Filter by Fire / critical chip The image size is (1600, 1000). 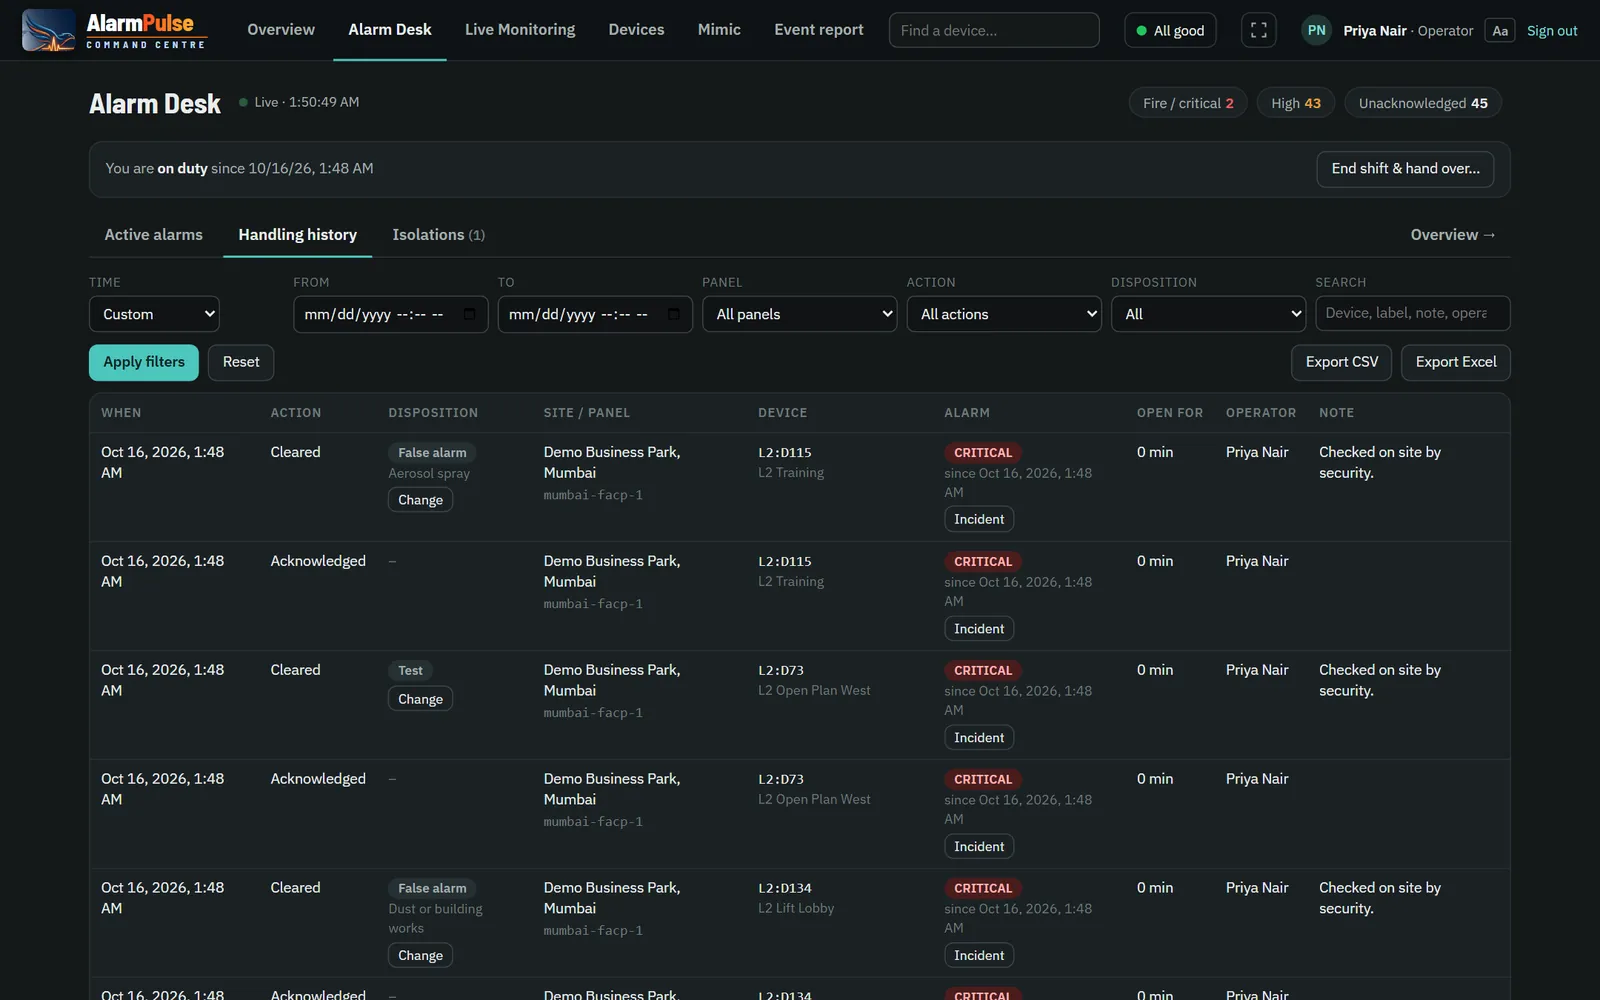(1188, 103)
